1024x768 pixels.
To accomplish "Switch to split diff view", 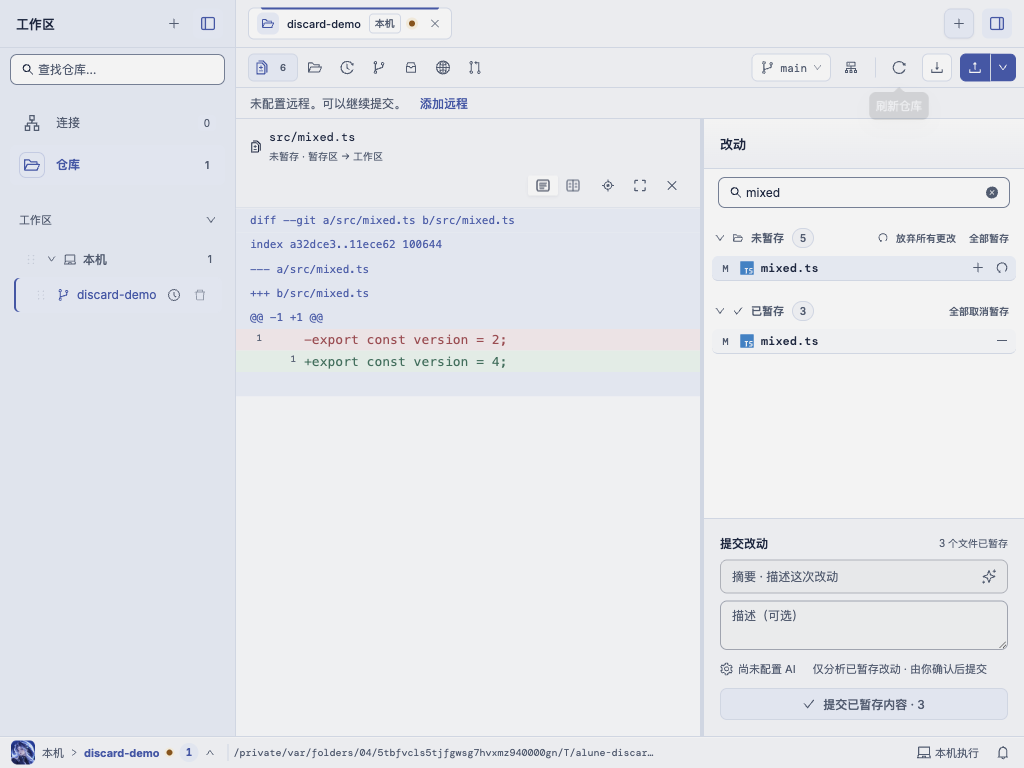I will [x=573, y=185].
